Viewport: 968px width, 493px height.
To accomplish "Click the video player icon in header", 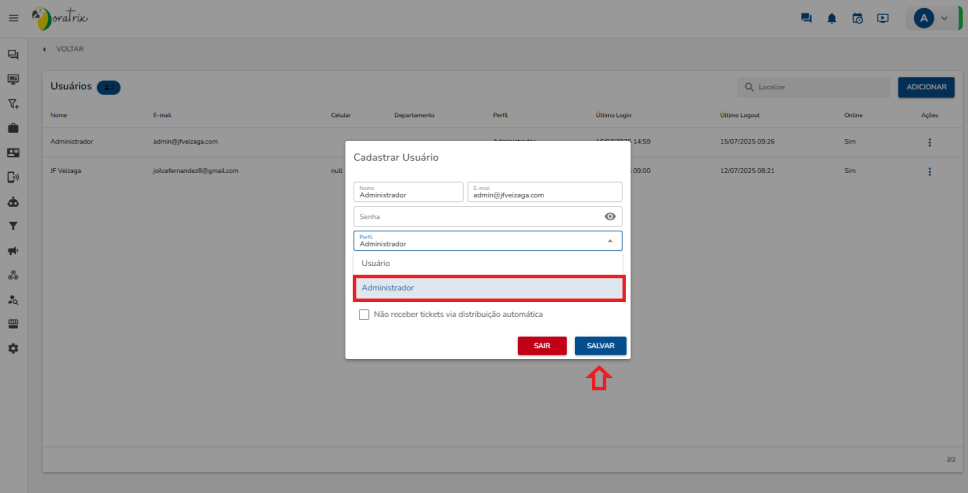I will coord(882,18).
